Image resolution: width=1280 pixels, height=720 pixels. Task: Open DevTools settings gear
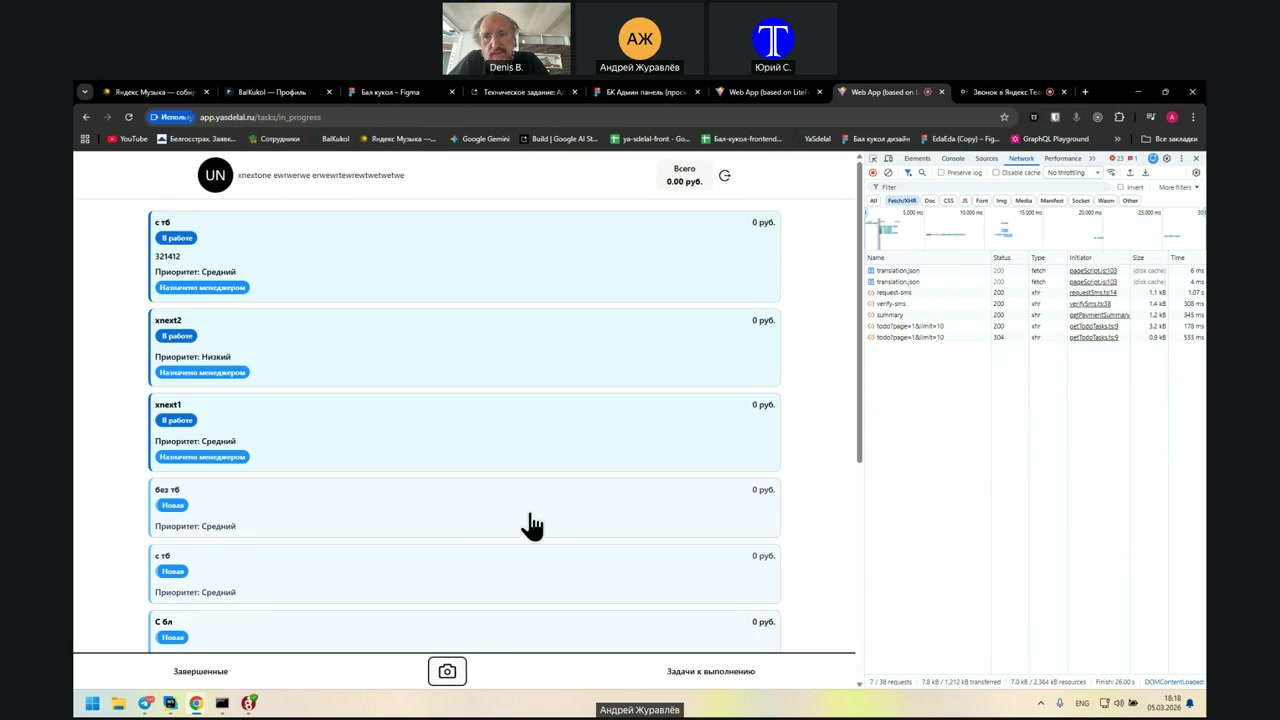click(1166, 159)
